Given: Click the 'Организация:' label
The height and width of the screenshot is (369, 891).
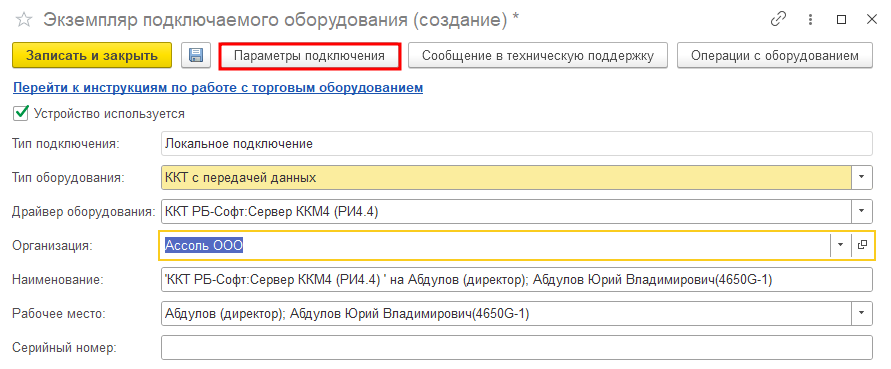Looking at the screenshot, I should pos(52,245).
